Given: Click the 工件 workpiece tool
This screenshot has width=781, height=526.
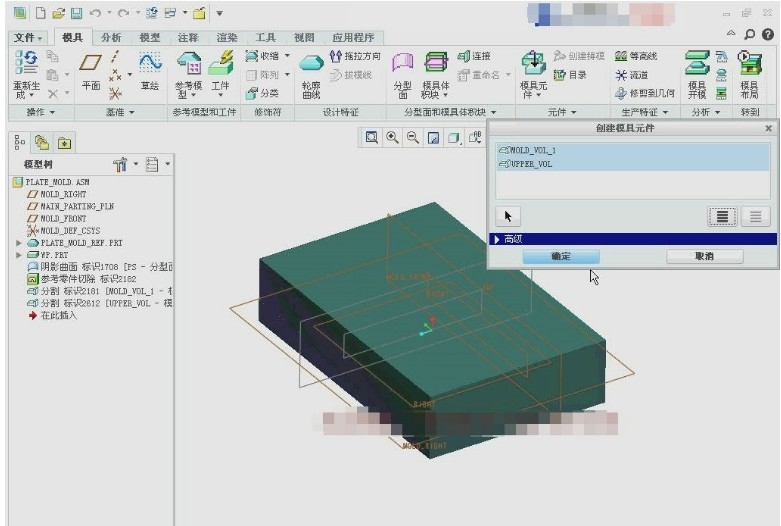Looking at the screenshot, I should 221,75.
